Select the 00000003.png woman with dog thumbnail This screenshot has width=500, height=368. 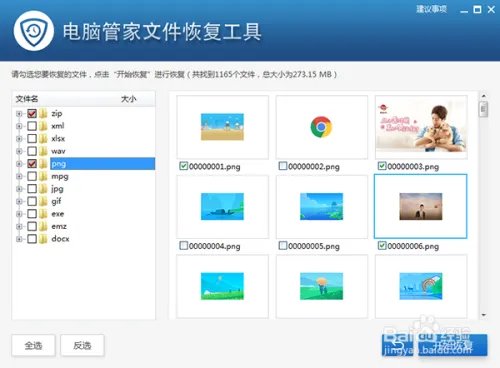tap(421, 127)
